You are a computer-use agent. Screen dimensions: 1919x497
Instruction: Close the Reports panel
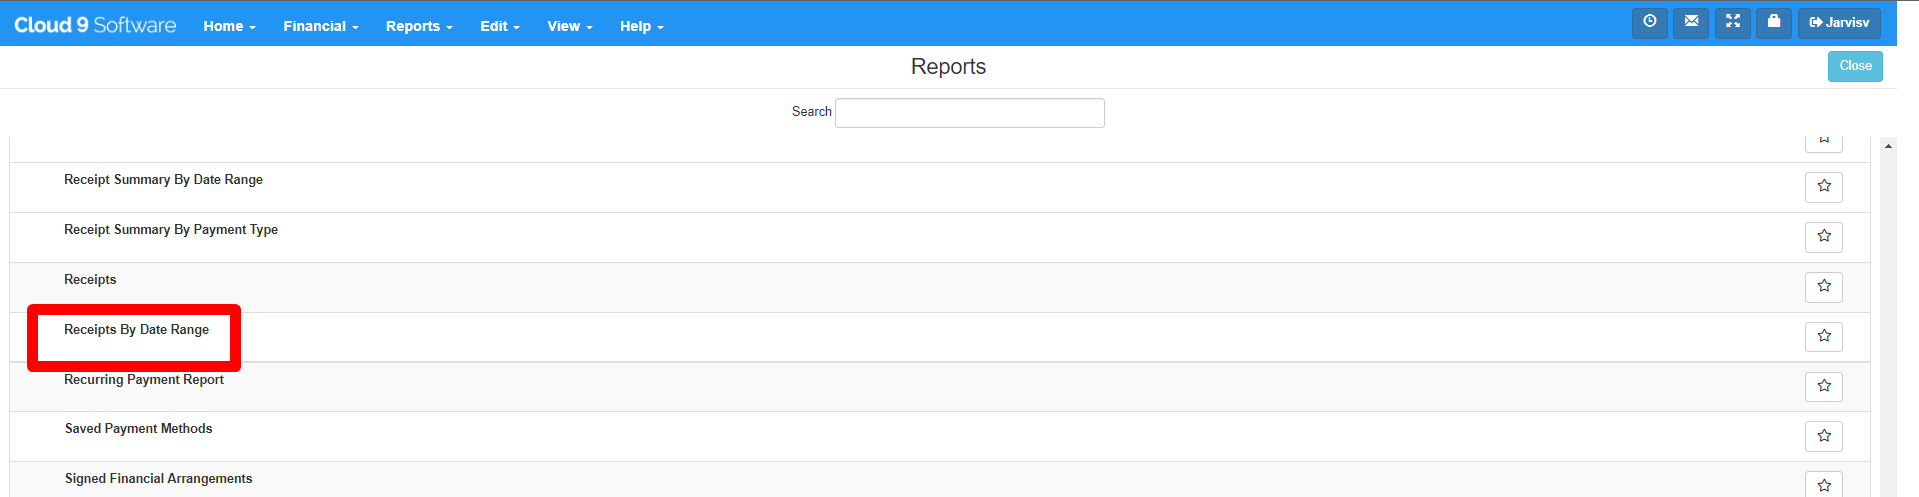(x=1854, y=66)
